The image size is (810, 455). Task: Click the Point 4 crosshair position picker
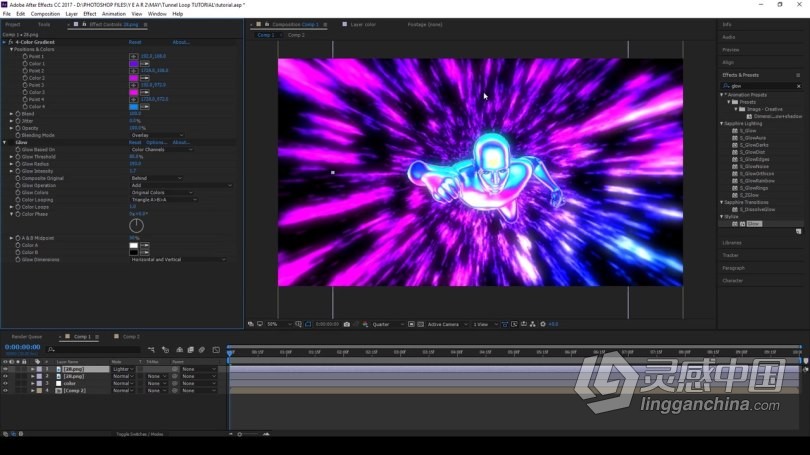133,99
